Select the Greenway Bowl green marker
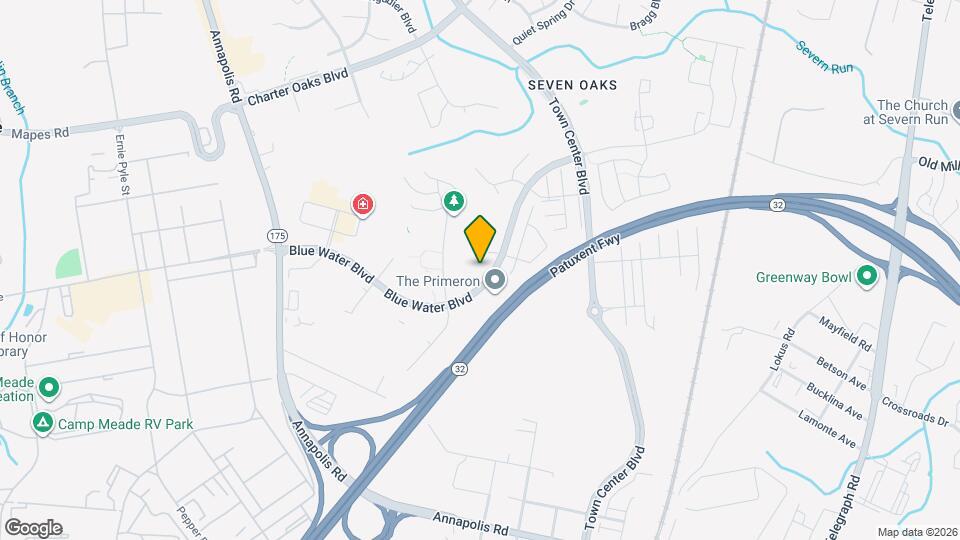Viewport: 960px width, 540px height. click(866, 276)
